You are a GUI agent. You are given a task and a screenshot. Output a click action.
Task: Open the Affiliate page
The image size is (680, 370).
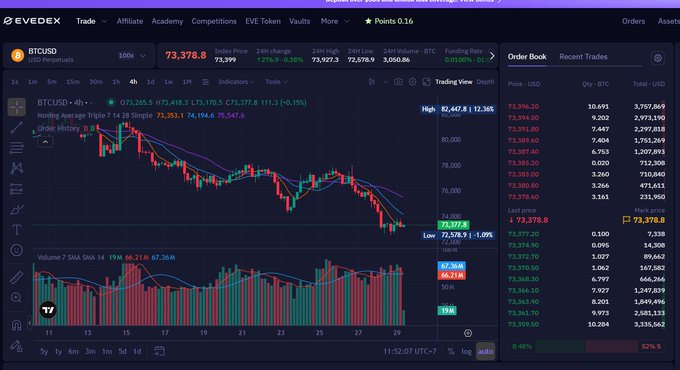(130, 21)
